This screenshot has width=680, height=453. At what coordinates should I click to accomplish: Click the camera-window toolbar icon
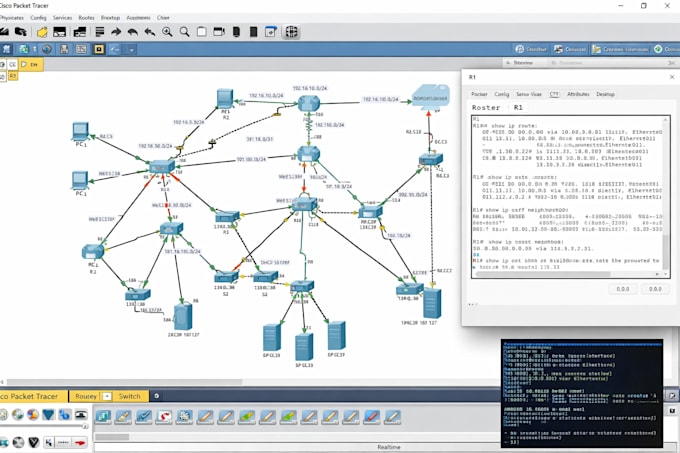coord(219,32)
